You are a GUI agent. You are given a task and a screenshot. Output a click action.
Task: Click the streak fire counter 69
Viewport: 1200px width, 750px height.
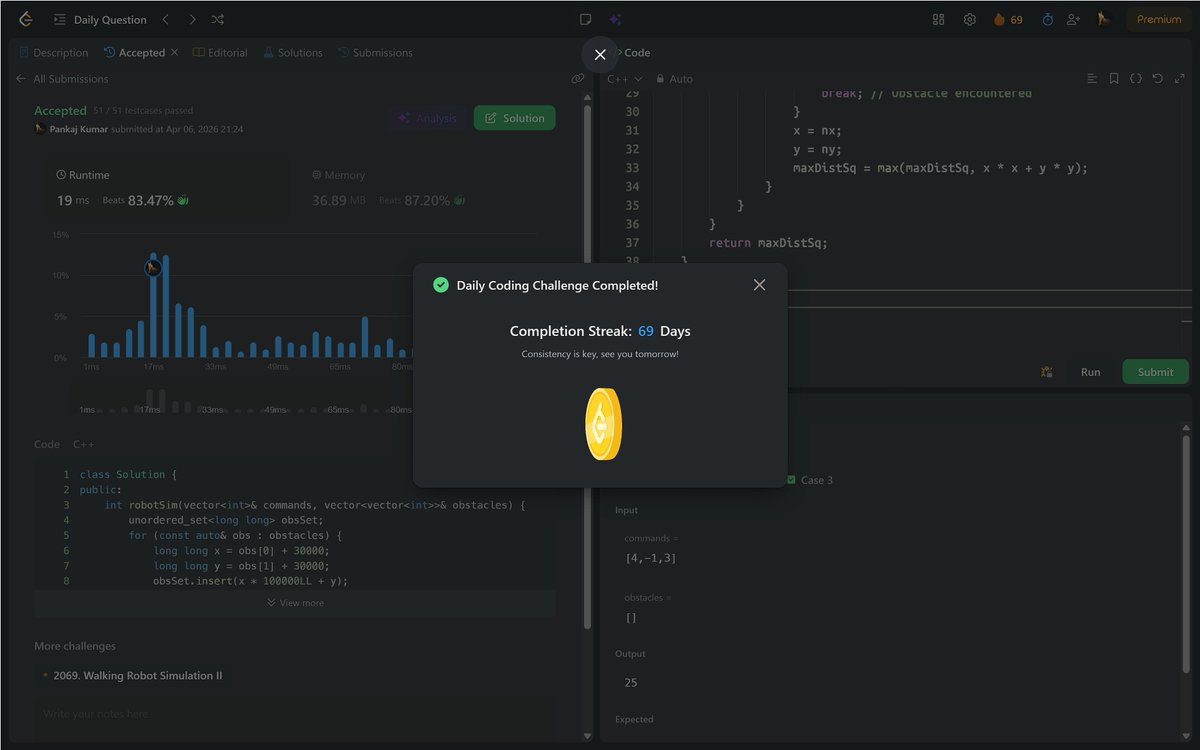(x=1007, y=19)
